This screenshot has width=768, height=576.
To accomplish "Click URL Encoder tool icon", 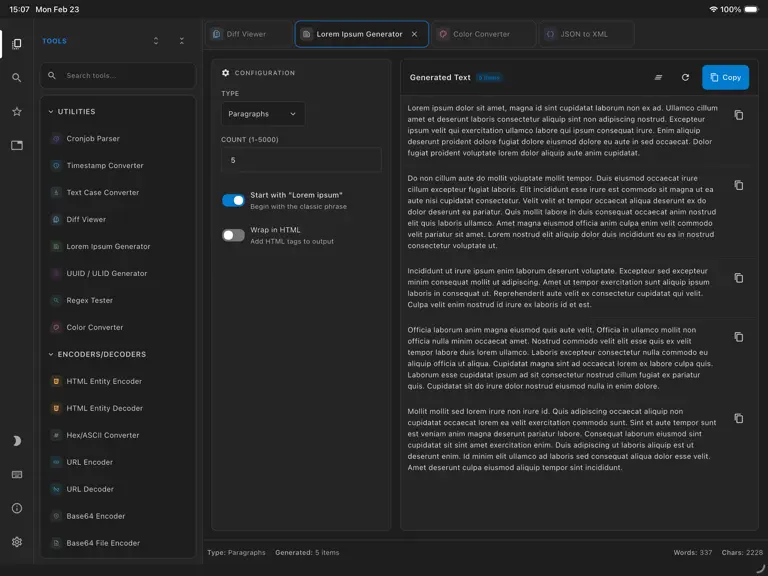I will pos(56,462).
